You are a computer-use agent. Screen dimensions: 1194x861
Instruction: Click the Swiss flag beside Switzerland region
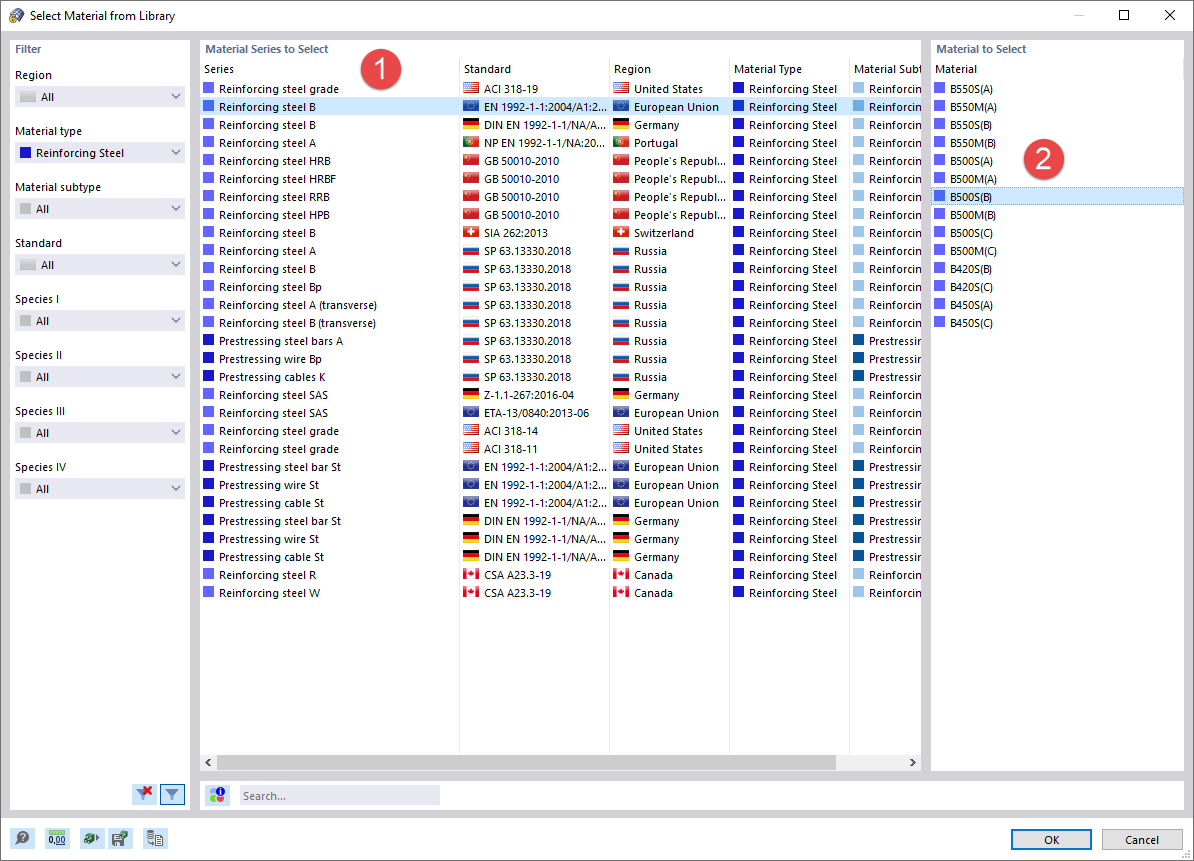[x=621, y=232]
